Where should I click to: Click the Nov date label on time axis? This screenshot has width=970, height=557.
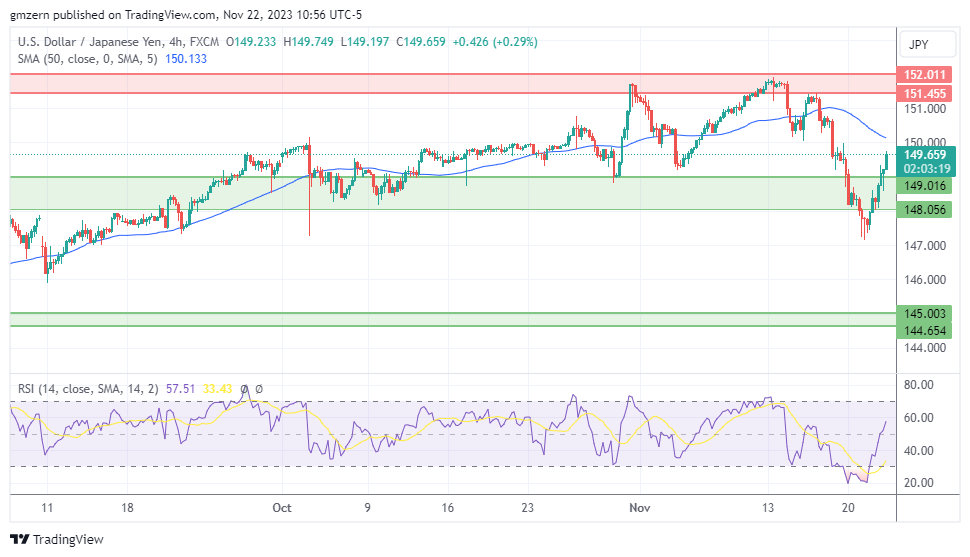640,508
